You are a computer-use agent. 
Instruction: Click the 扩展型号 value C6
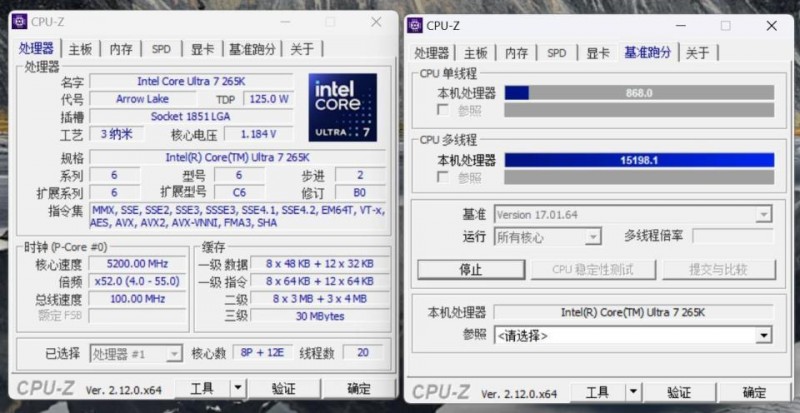point(239,192)
